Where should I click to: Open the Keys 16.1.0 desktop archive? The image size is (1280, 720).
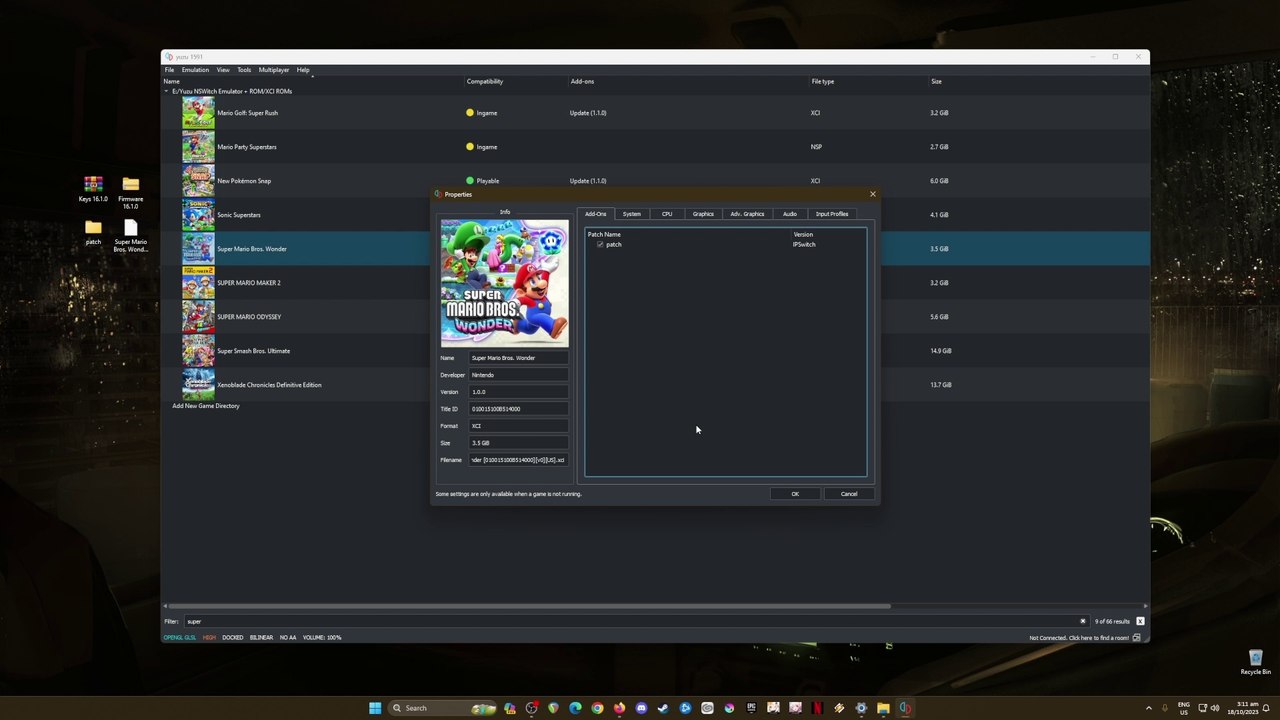click(x=93, y=189)
